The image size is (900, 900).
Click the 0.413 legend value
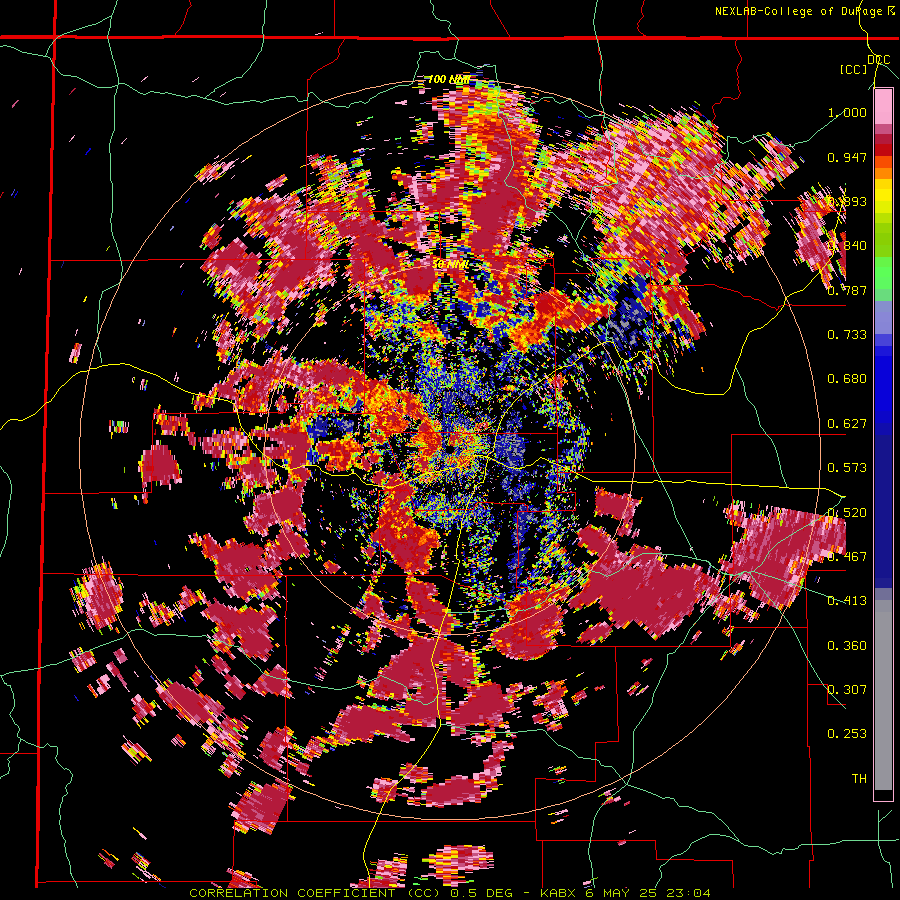pyautogui.click(x=847, y=601)
